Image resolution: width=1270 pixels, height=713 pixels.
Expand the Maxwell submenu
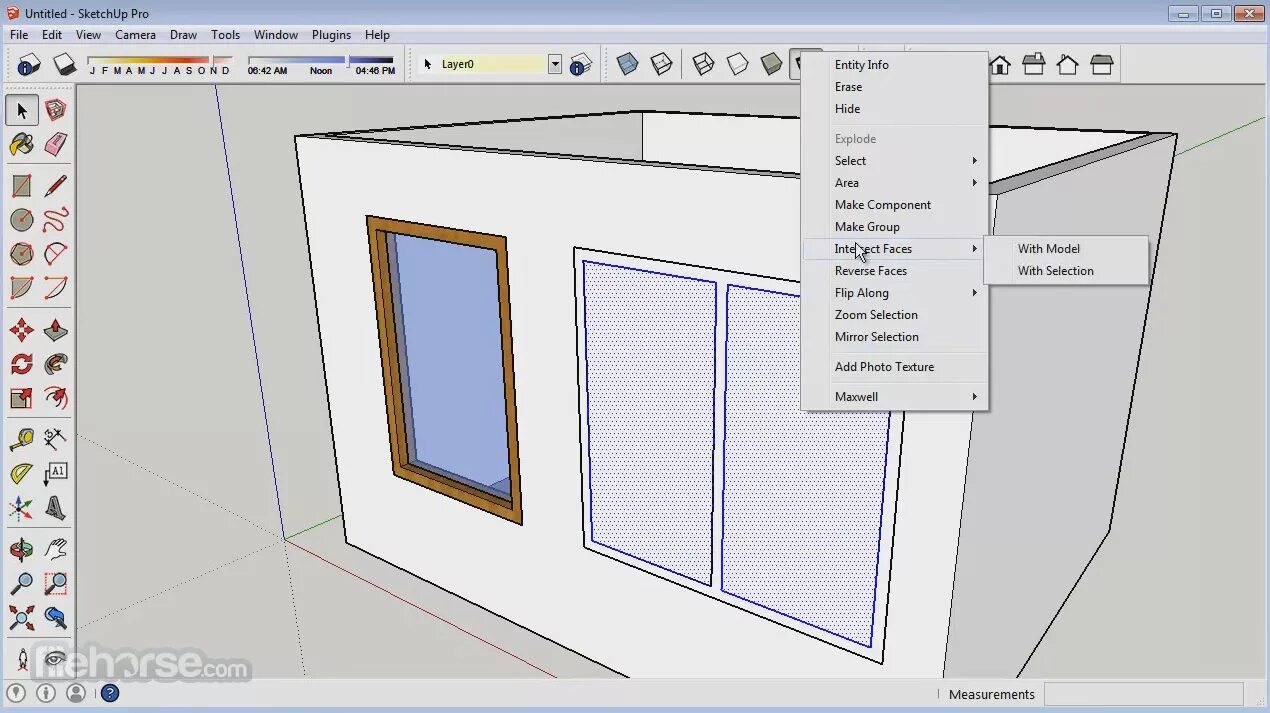[895, 397]
